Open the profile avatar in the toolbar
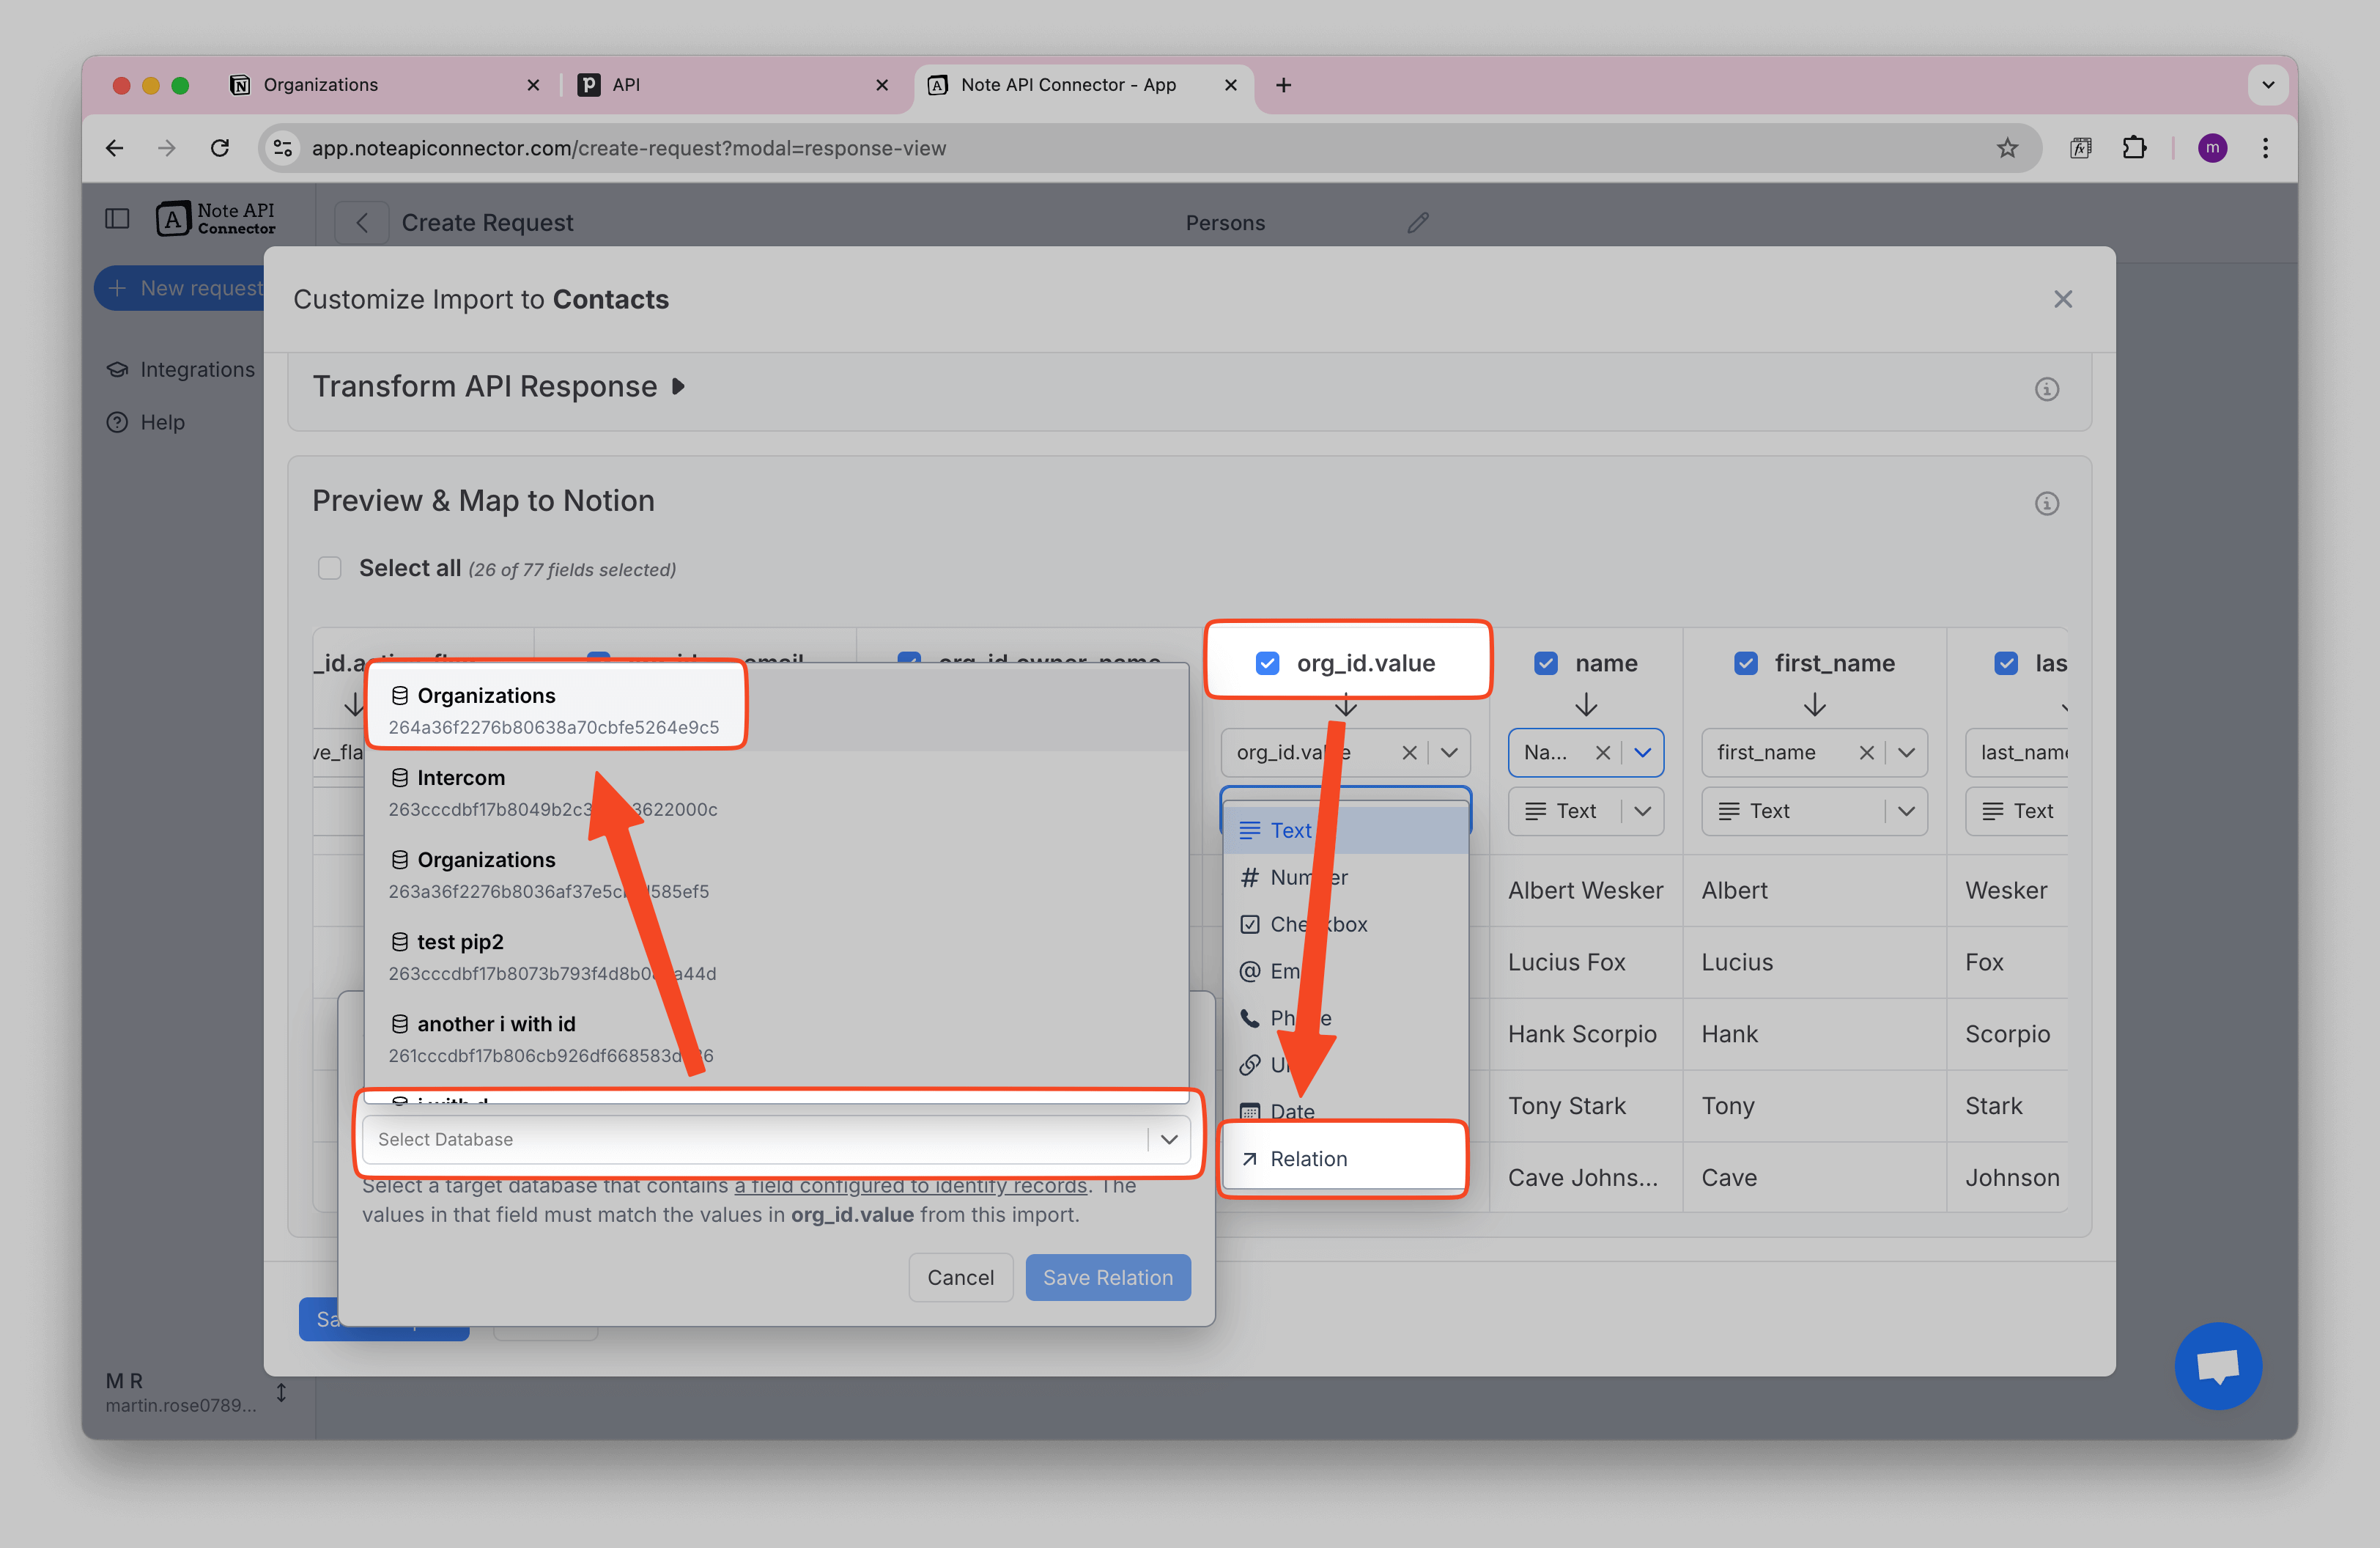2380x1548 pixels. (x=2212, y=148)
